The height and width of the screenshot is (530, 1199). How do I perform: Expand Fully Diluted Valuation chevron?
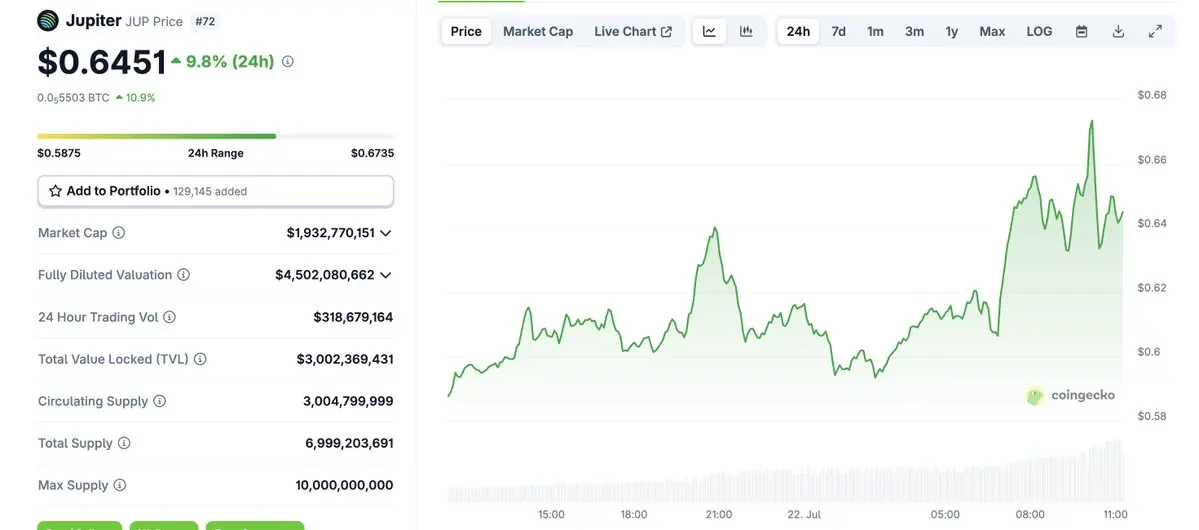pyautogui.click(x=385, y=275)
